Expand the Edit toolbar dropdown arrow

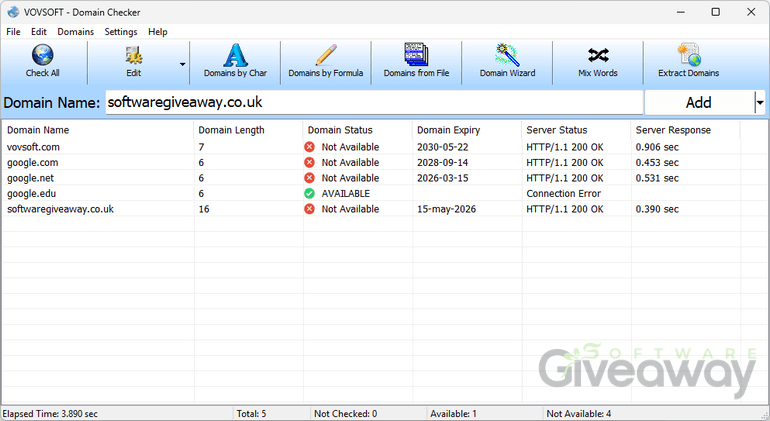tap(182, 63)
